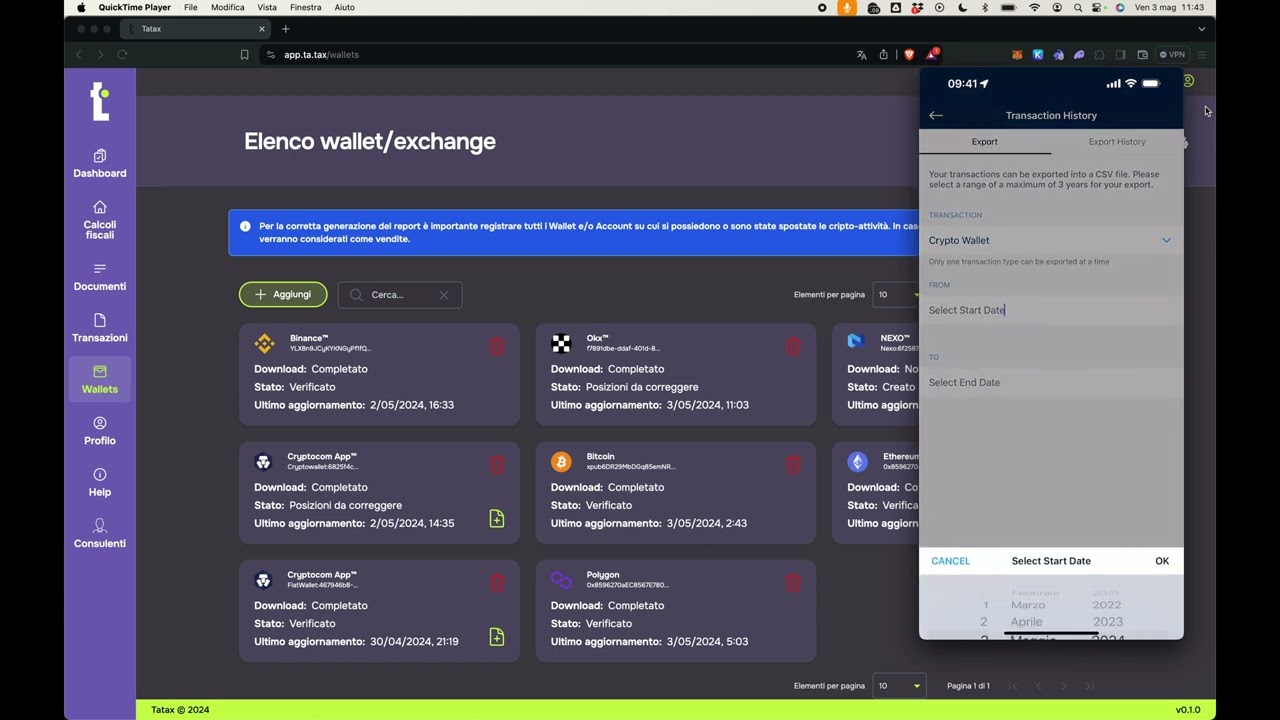Delete the Cryptocom App Cryptowallet entry

497,464
